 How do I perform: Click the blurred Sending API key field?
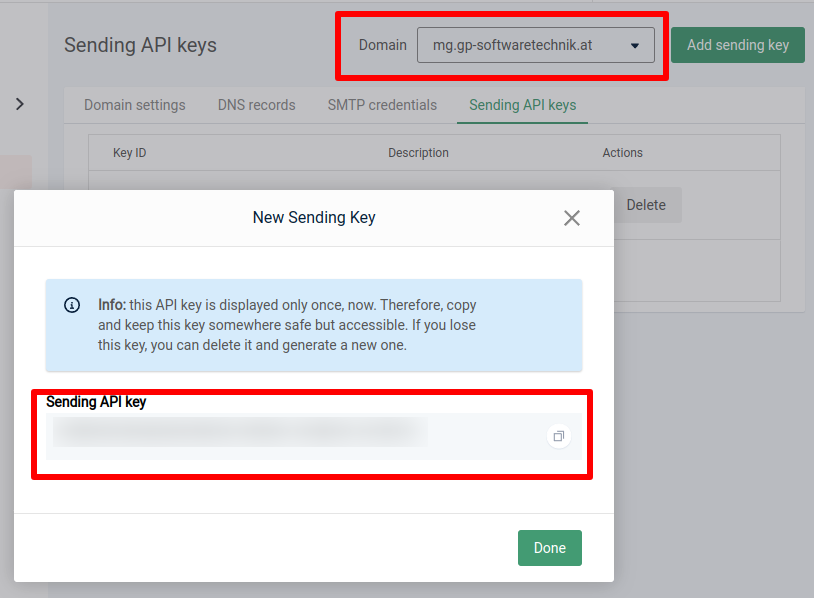(240, 432)
